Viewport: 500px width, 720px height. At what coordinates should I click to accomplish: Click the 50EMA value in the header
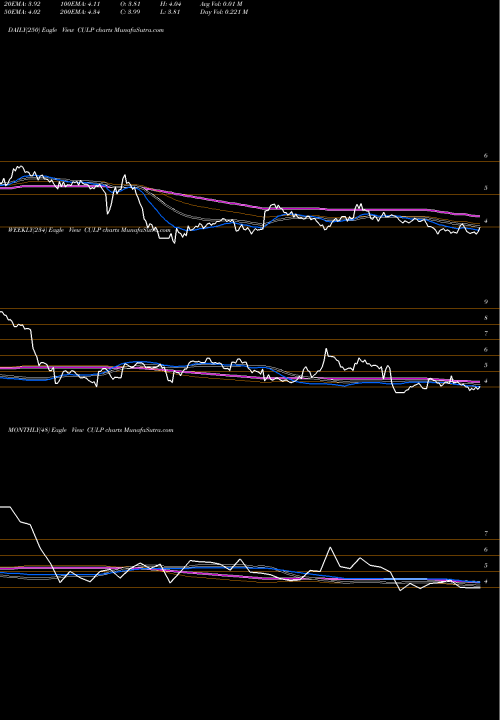(x=21, y=12)
